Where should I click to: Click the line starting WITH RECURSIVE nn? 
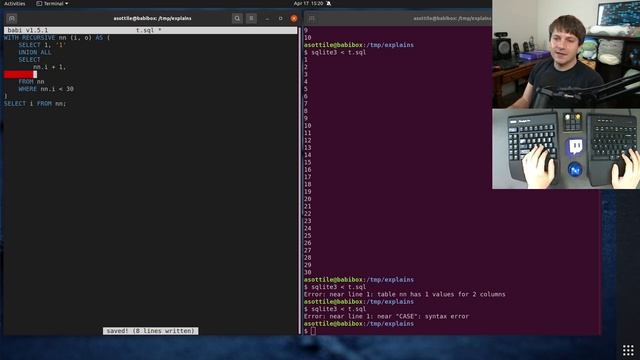[x=57, y=38]
